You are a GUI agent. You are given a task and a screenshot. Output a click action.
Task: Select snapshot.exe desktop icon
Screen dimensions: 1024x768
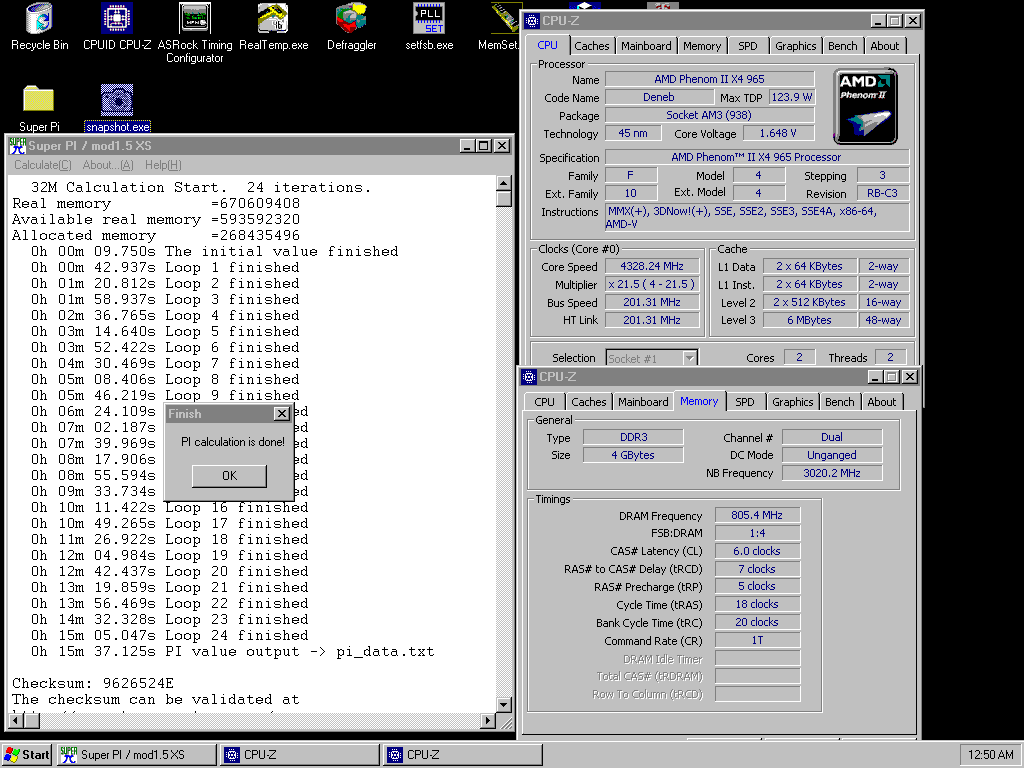(118, 108)
